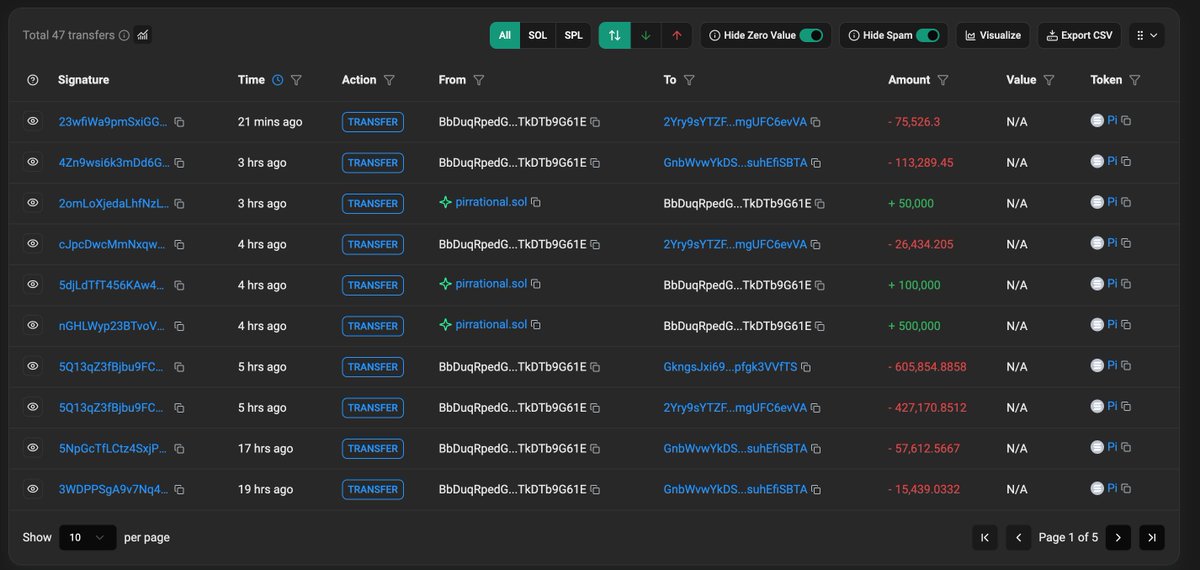Open the Value column filter
The image size is (1200, 570).
(x=1049, y=80)
